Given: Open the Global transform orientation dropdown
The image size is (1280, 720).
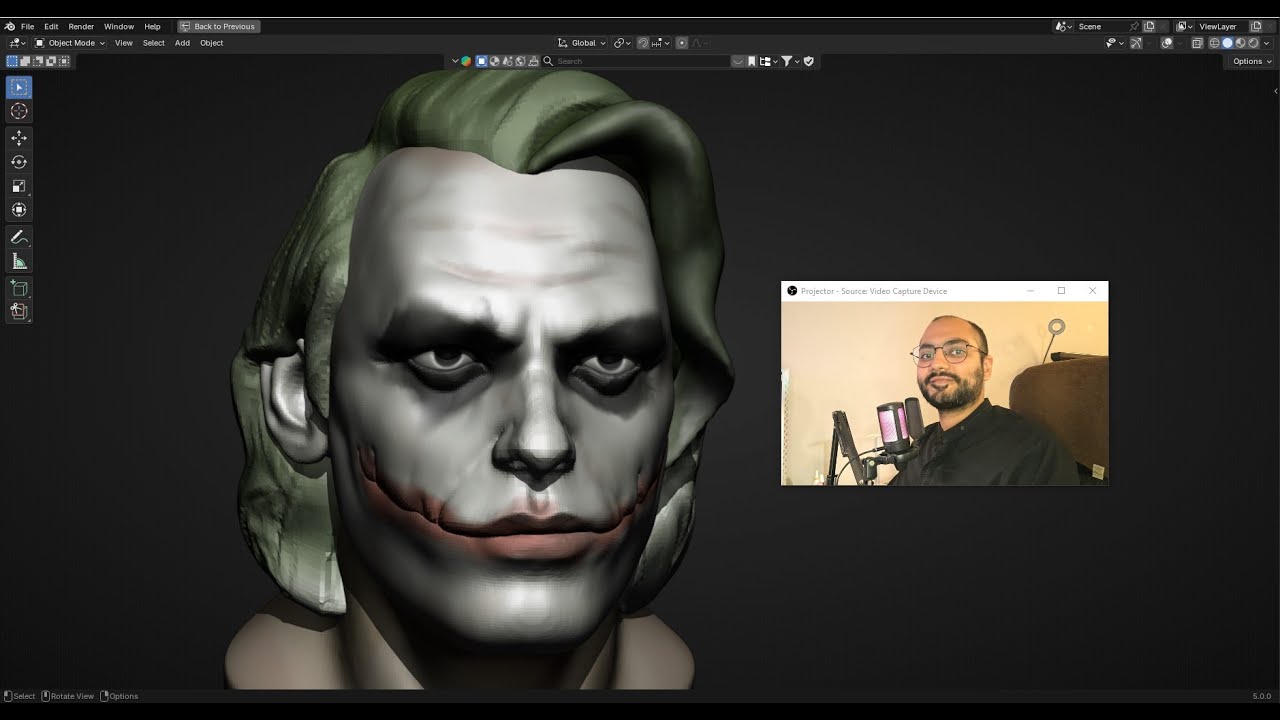Looking at the screenshot, I should [x=581, y=43].
